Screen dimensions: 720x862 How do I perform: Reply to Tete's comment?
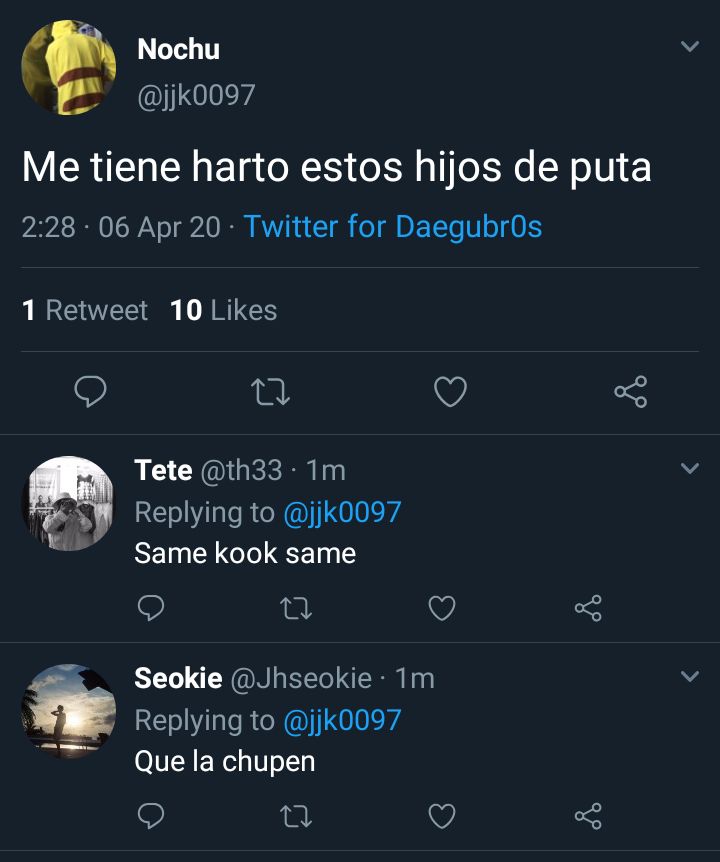point(151,608)
